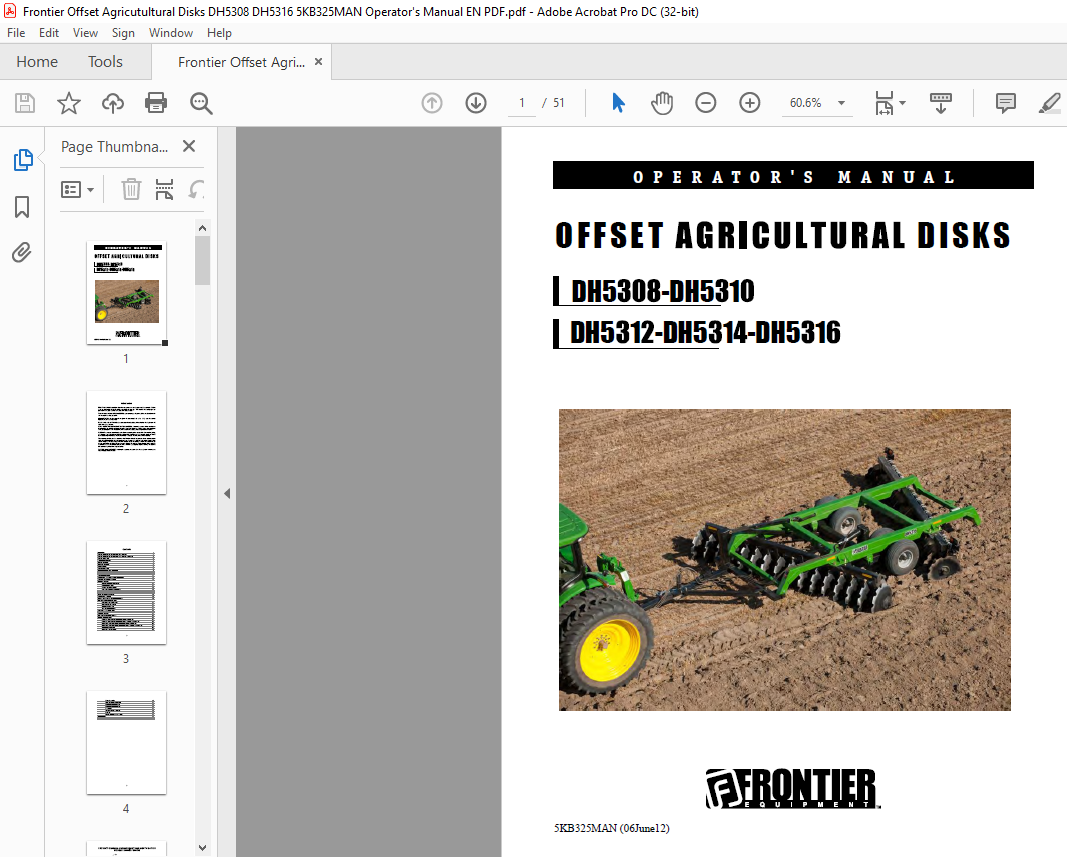
Task: Open Page Thumbnails sidebar icon
Action: pyautogui.click(x=22, y=160)
